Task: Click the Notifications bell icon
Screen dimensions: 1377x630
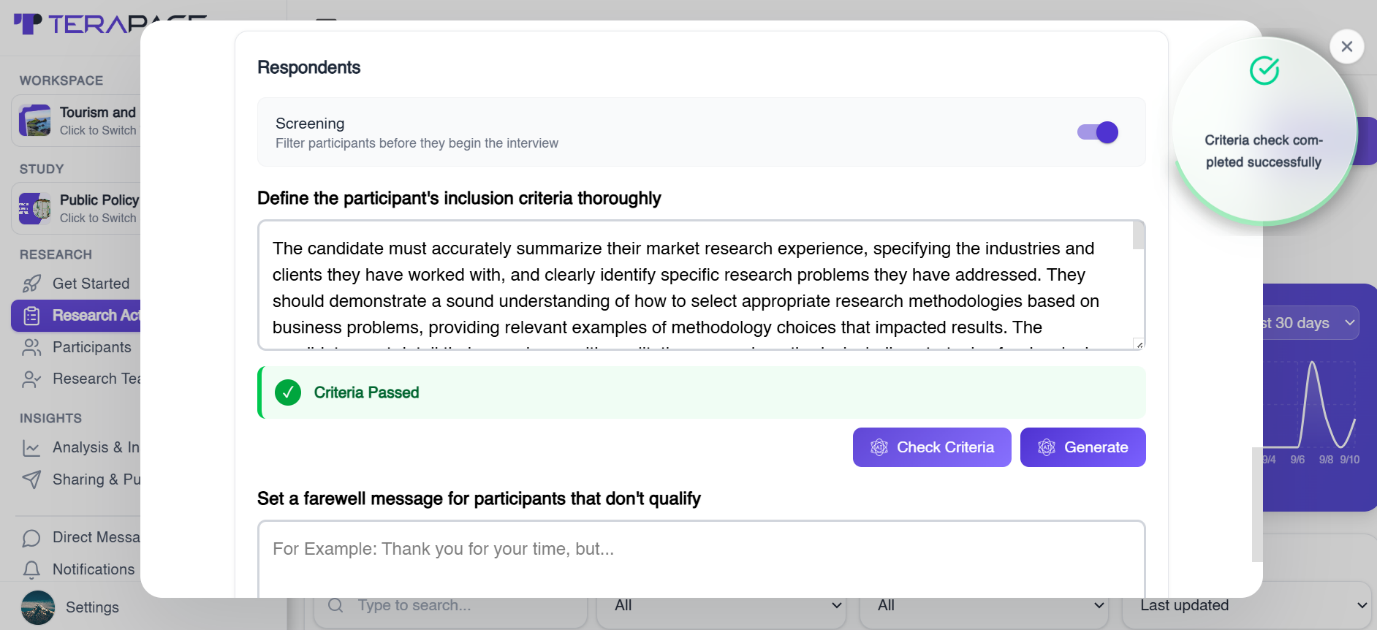Action: click(x=32, y=569)
